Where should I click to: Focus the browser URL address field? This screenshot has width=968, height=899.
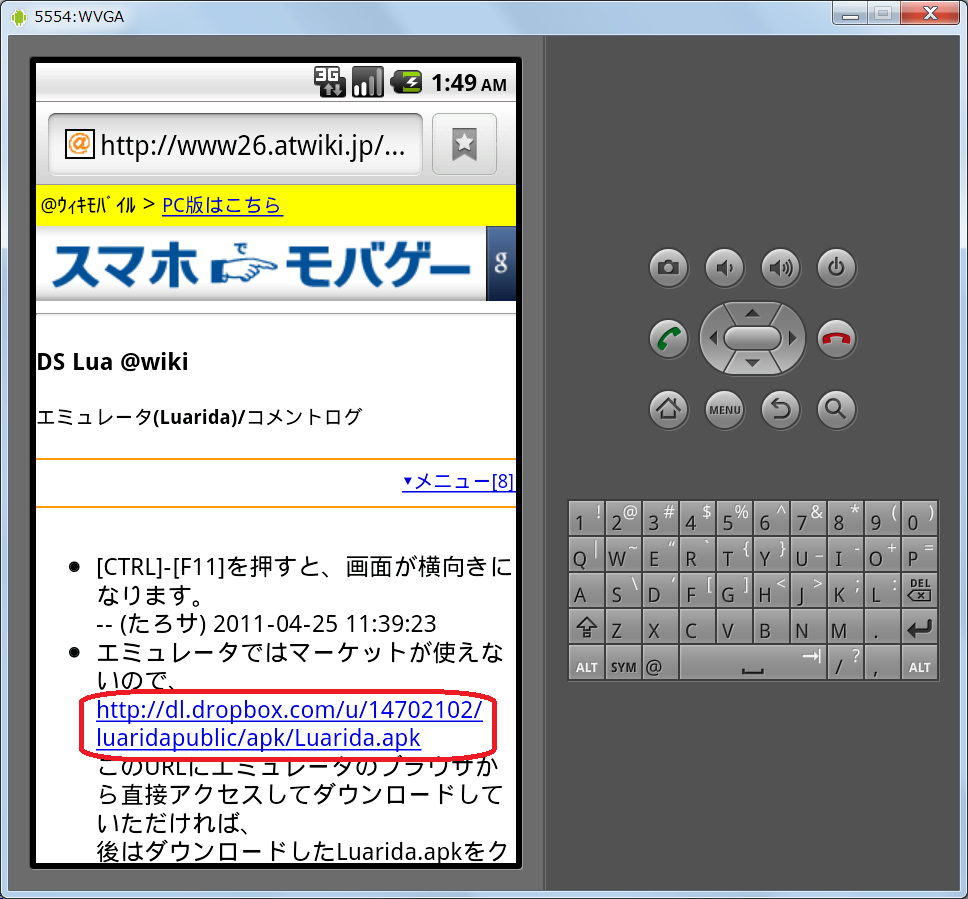[x=236, y=144]
